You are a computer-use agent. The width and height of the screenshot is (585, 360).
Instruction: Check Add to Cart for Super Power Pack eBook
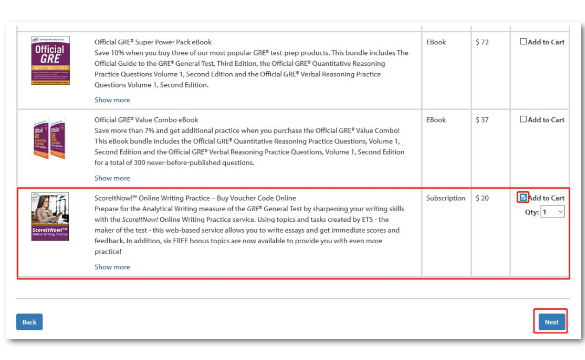(x=523, y=41)
